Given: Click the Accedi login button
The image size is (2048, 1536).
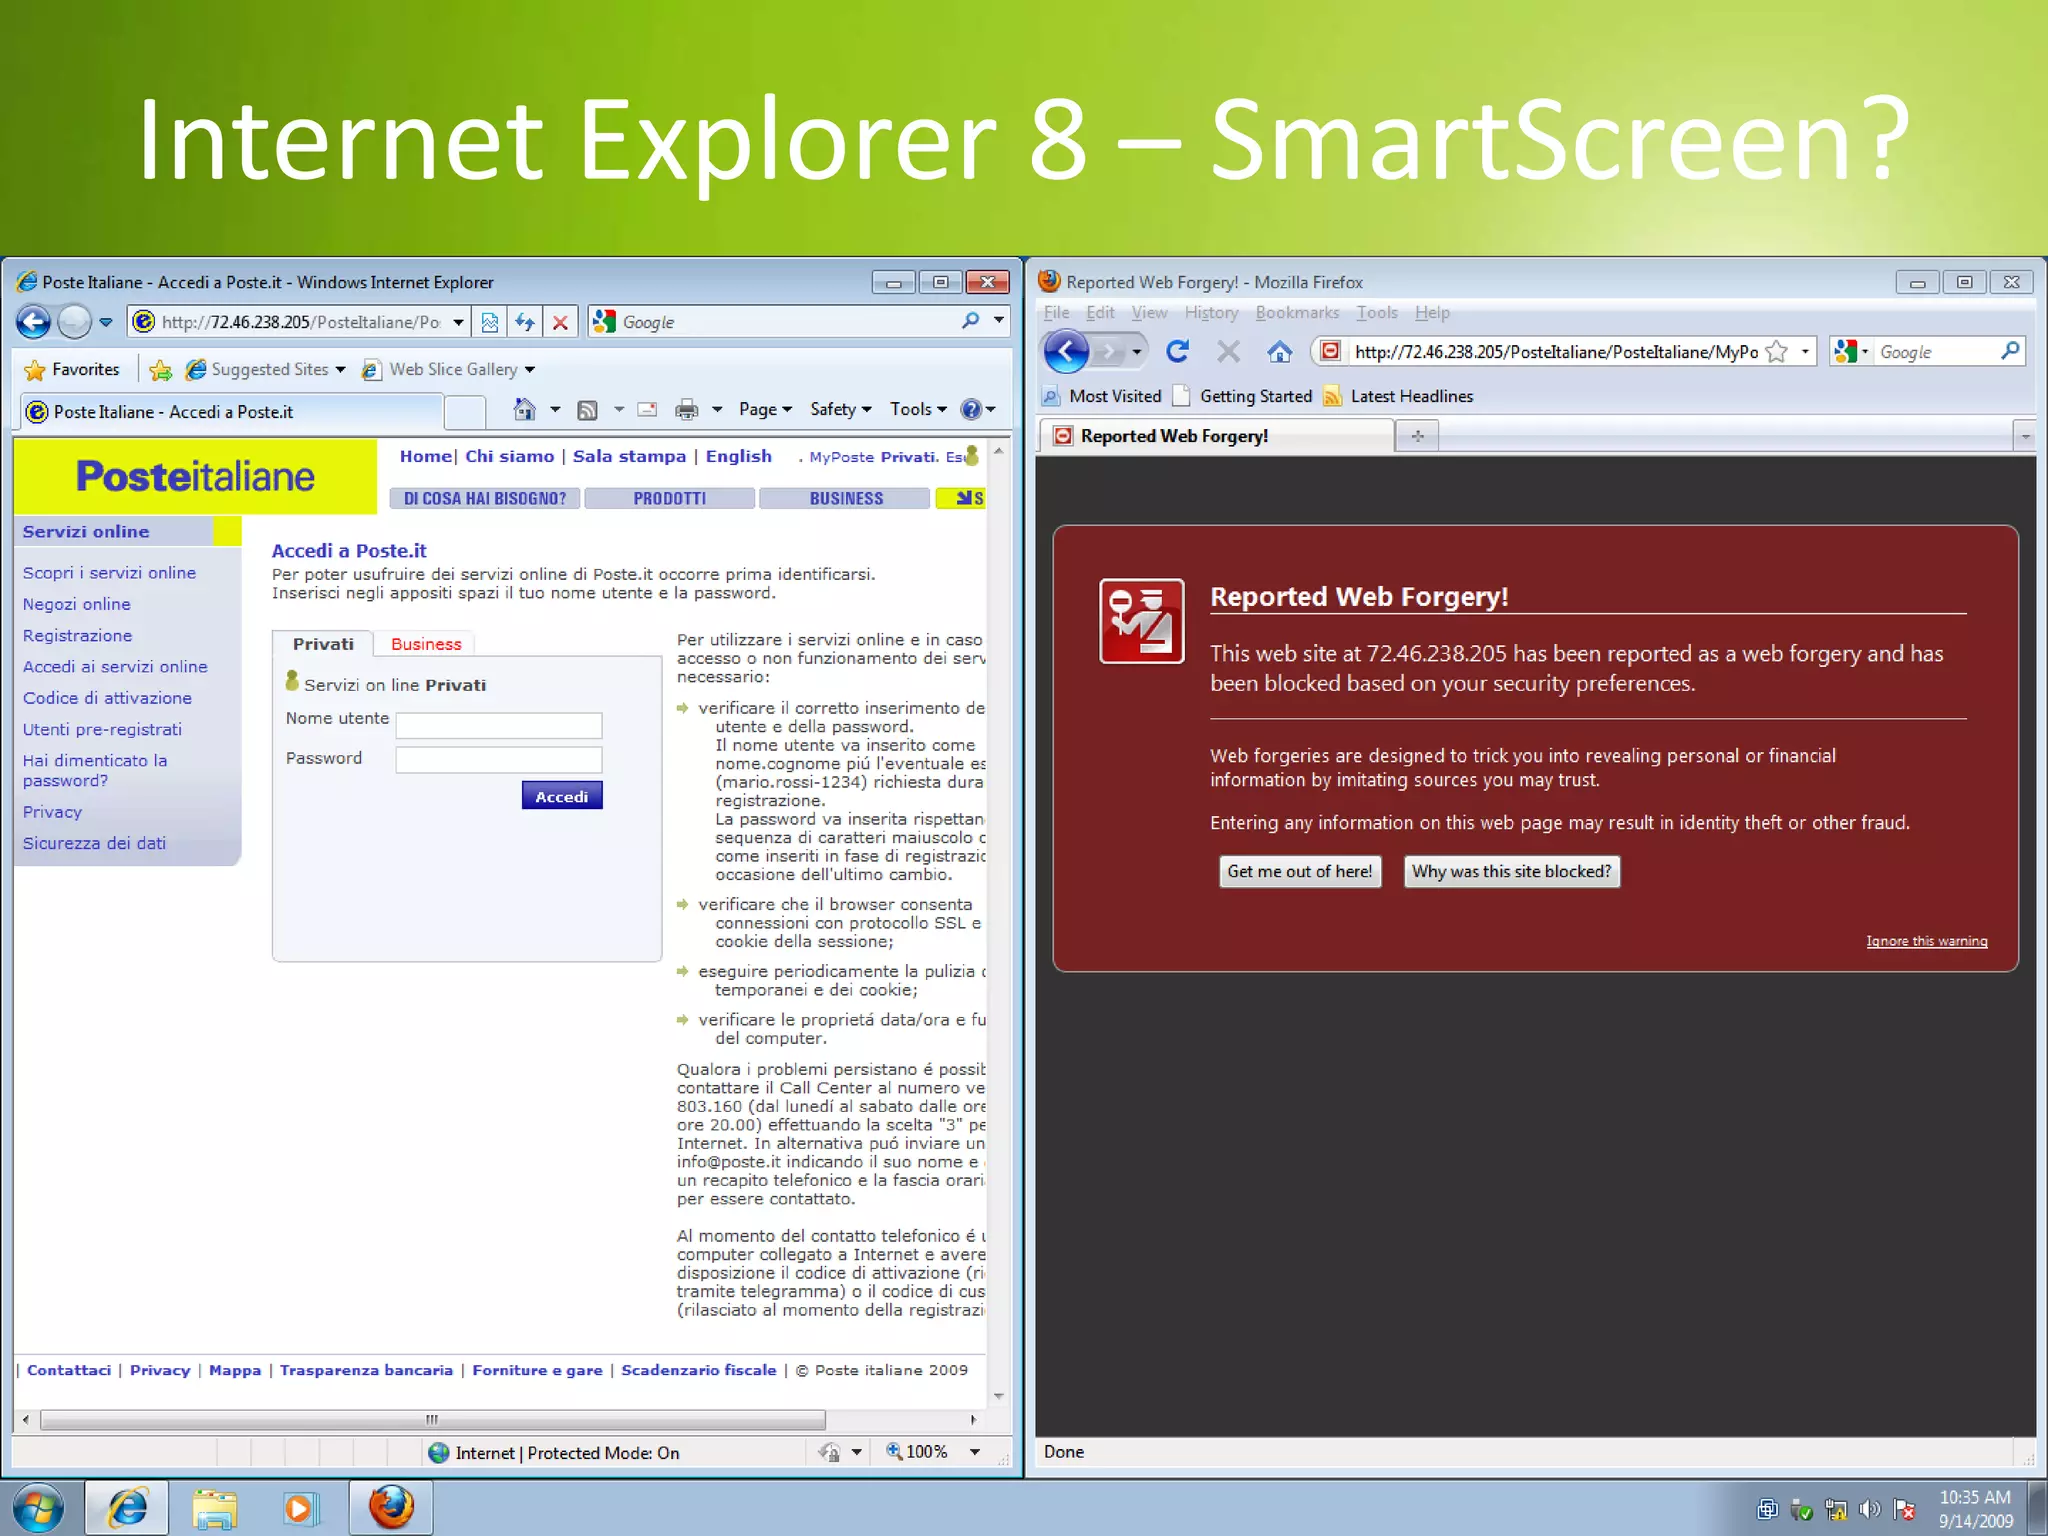Looking at the screenshot, I should (x=561, y=796).
